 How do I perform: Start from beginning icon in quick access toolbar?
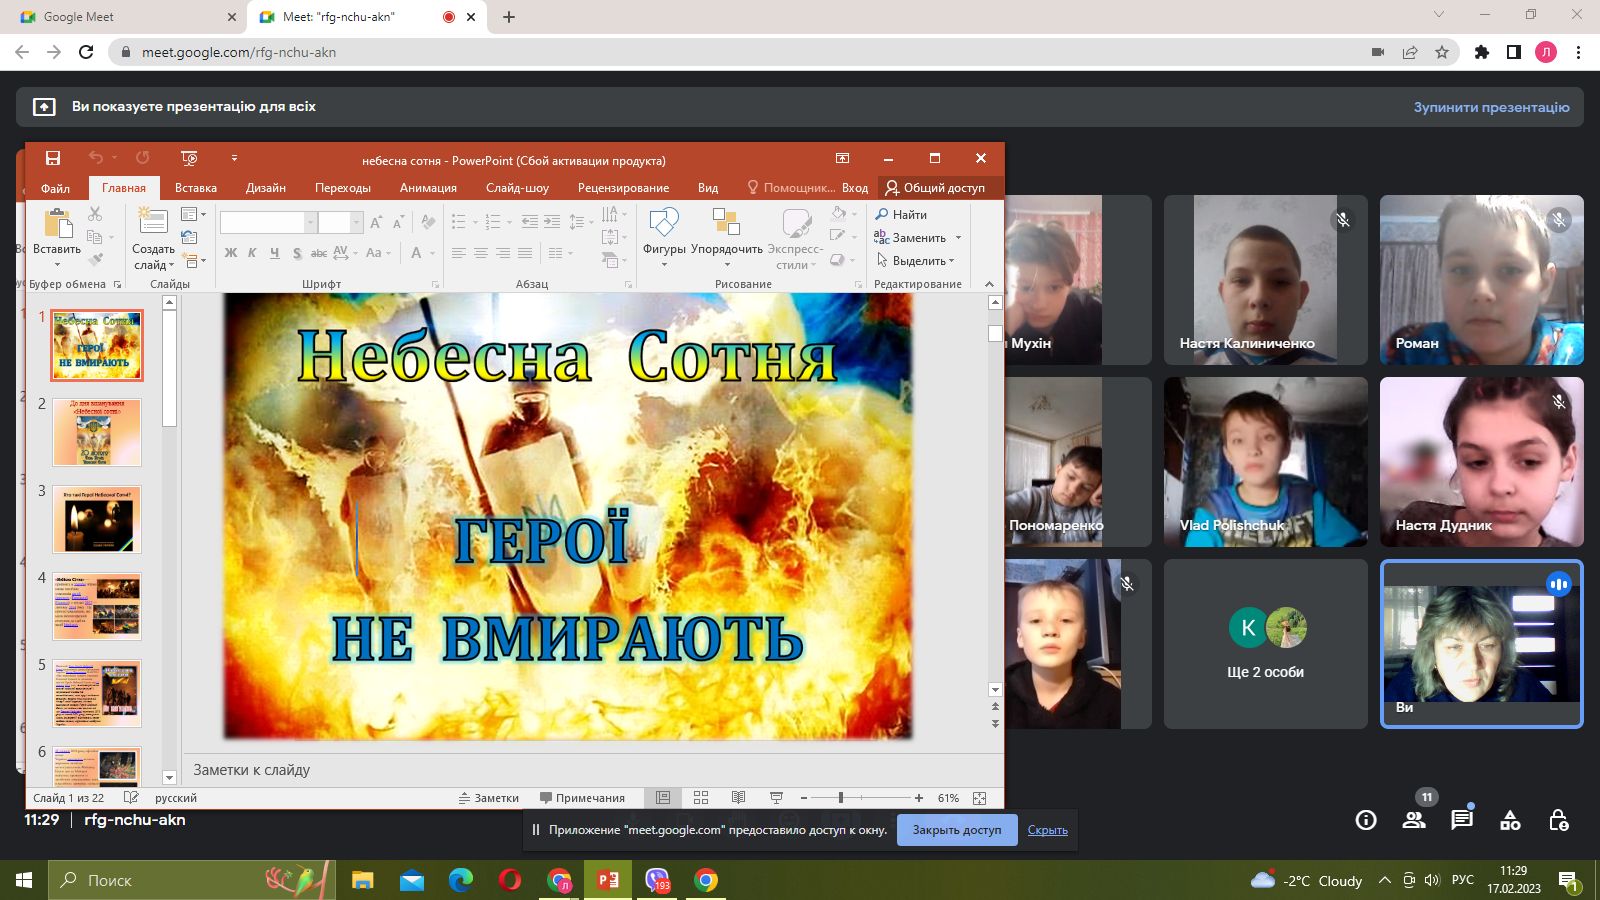[189, 158]
